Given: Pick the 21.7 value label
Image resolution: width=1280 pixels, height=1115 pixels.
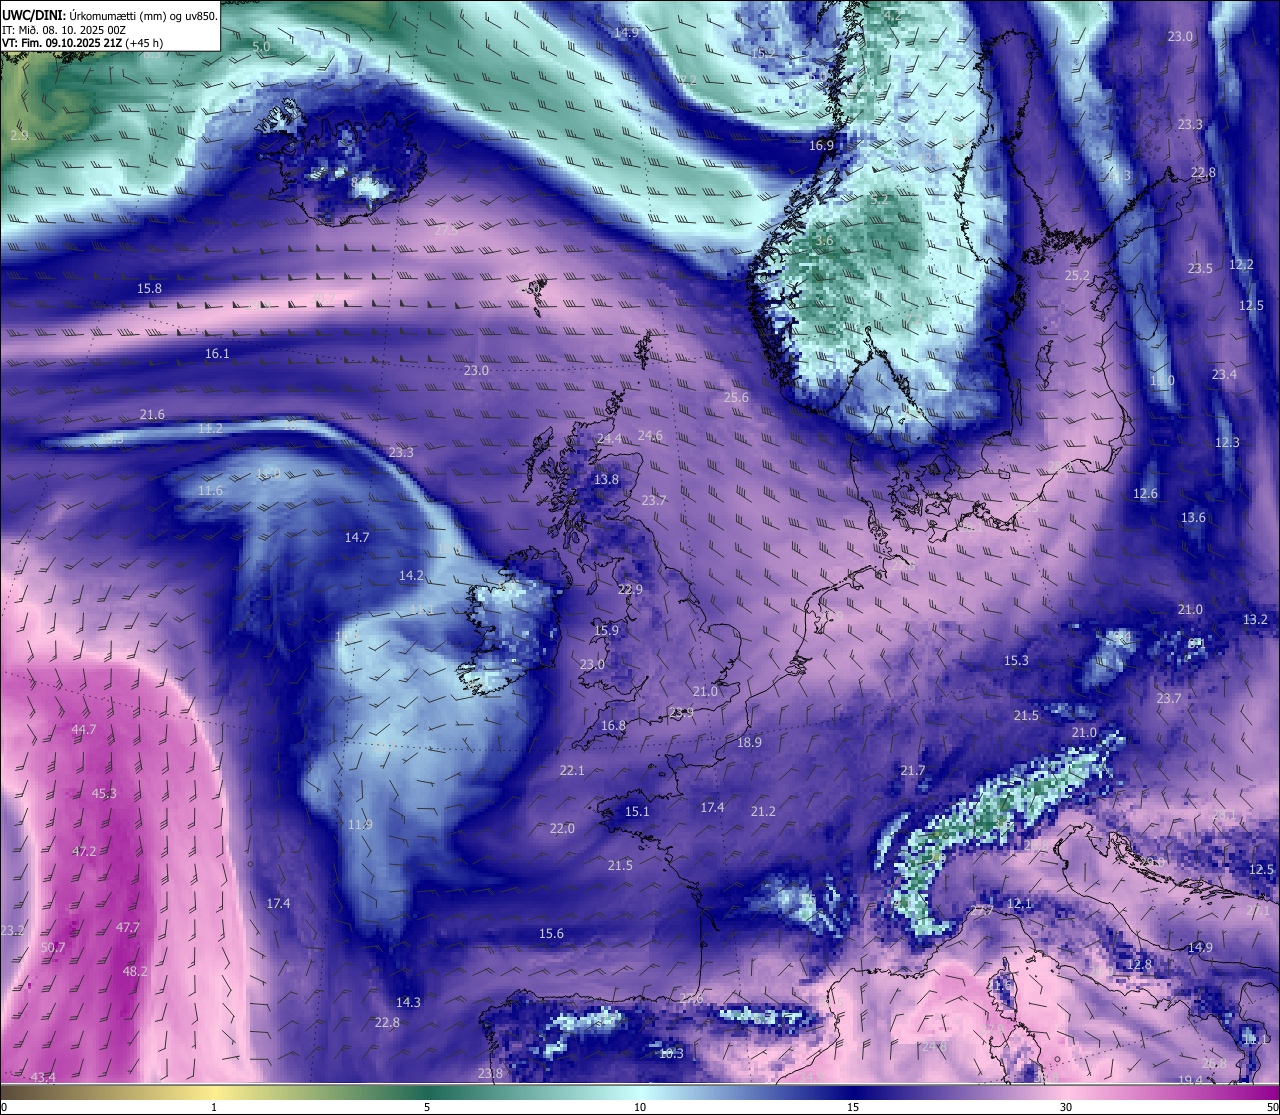Looking at the screenshot, I should pos(913,770).
